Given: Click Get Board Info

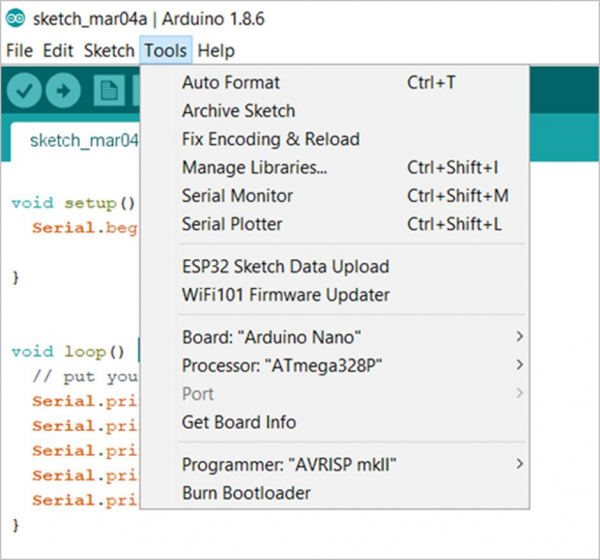Looking at the screenshot, I should [239, 422].
